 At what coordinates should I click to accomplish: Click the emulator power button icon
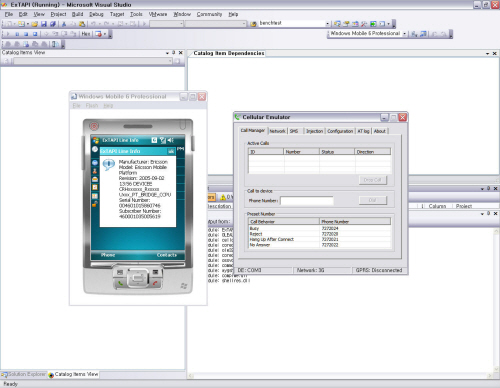click(94, 126)
